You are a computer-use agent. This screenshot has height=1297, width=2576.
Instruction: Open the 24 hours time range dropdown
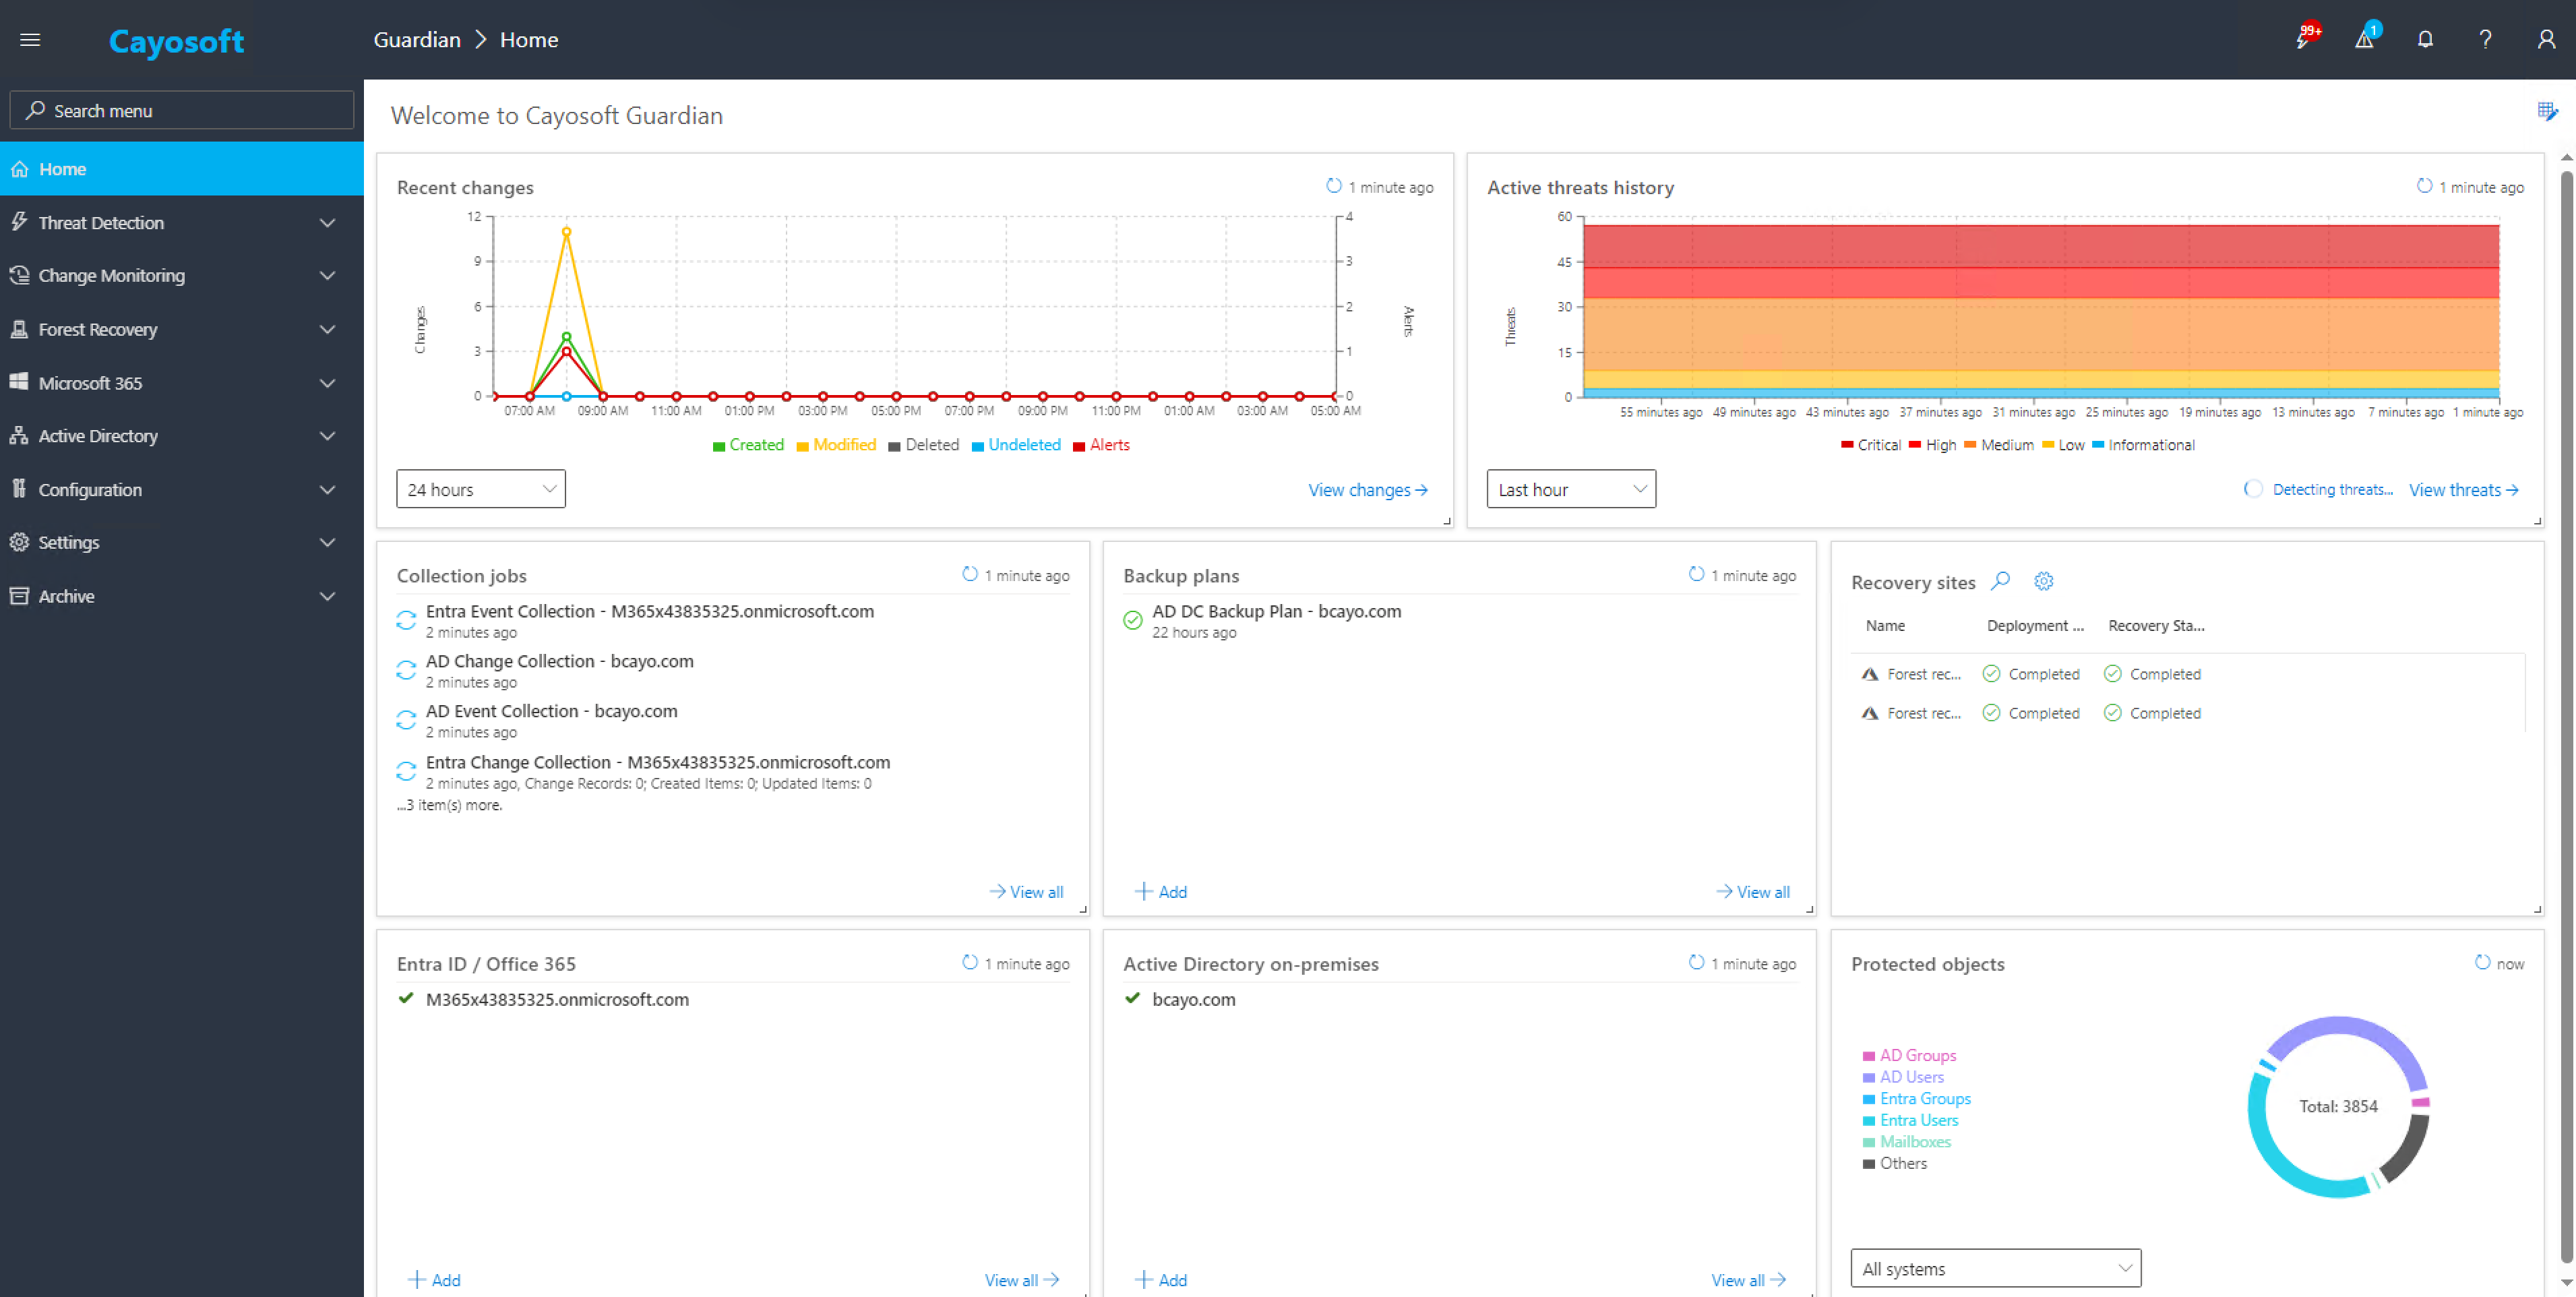pyautogui.click(x=481, y=489)
